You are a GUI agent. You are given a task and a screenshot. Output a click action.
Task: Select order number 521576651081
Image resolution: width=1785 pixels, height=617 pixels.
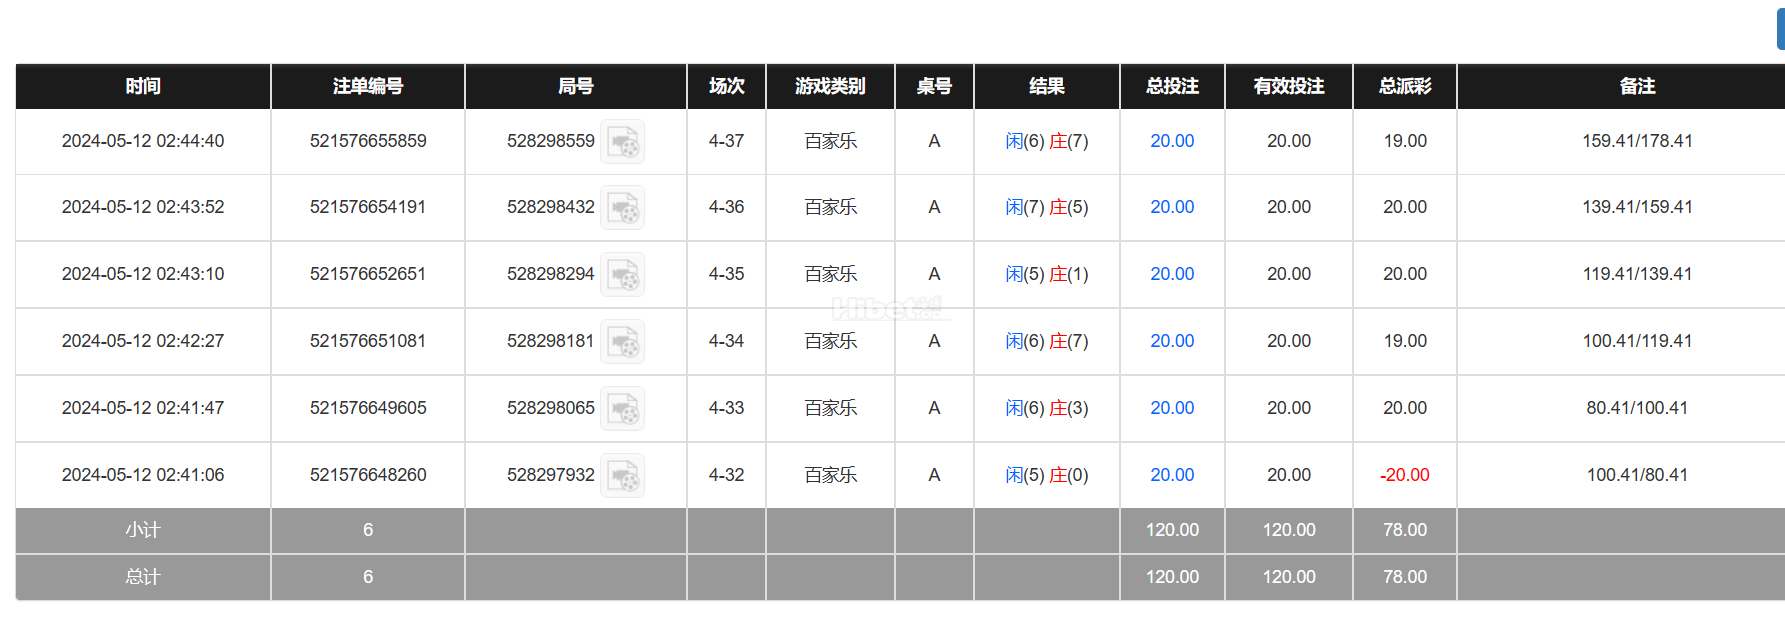(x=368, y=341)
